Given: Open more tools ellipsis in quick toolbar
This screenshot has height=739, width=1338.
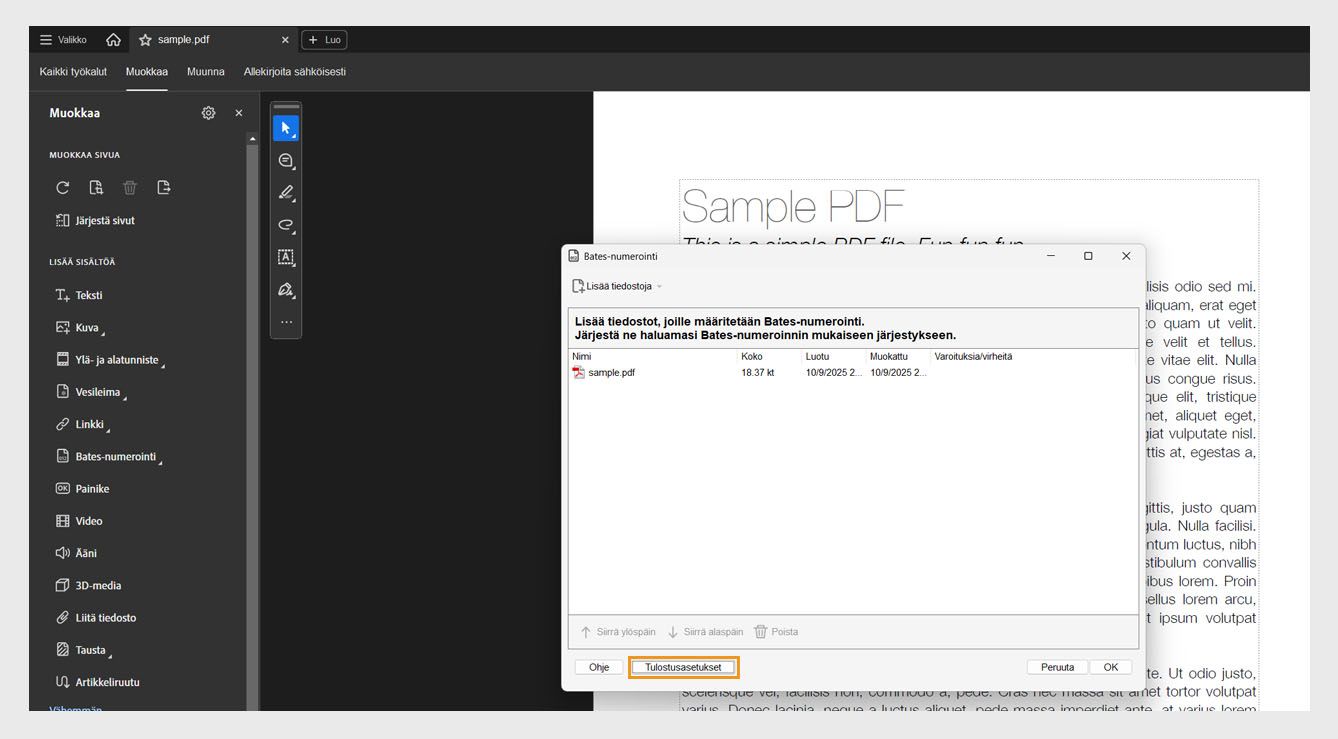Looking at the screenshot, I should pos(286,322).
